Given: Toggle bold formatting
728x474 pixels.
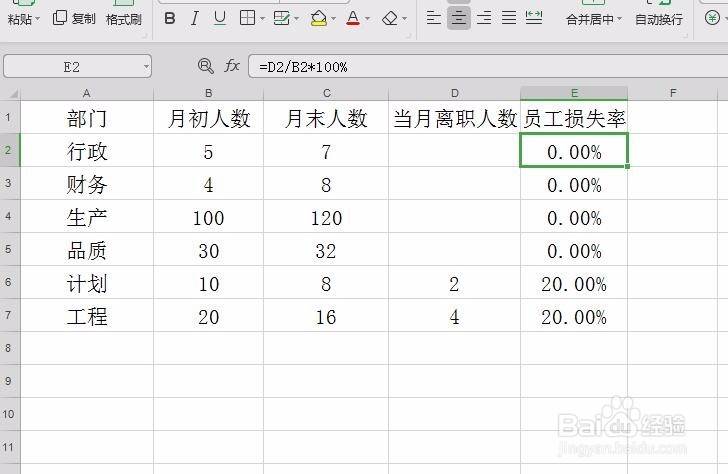Looking at the screenshot, I should pos(170,19).
